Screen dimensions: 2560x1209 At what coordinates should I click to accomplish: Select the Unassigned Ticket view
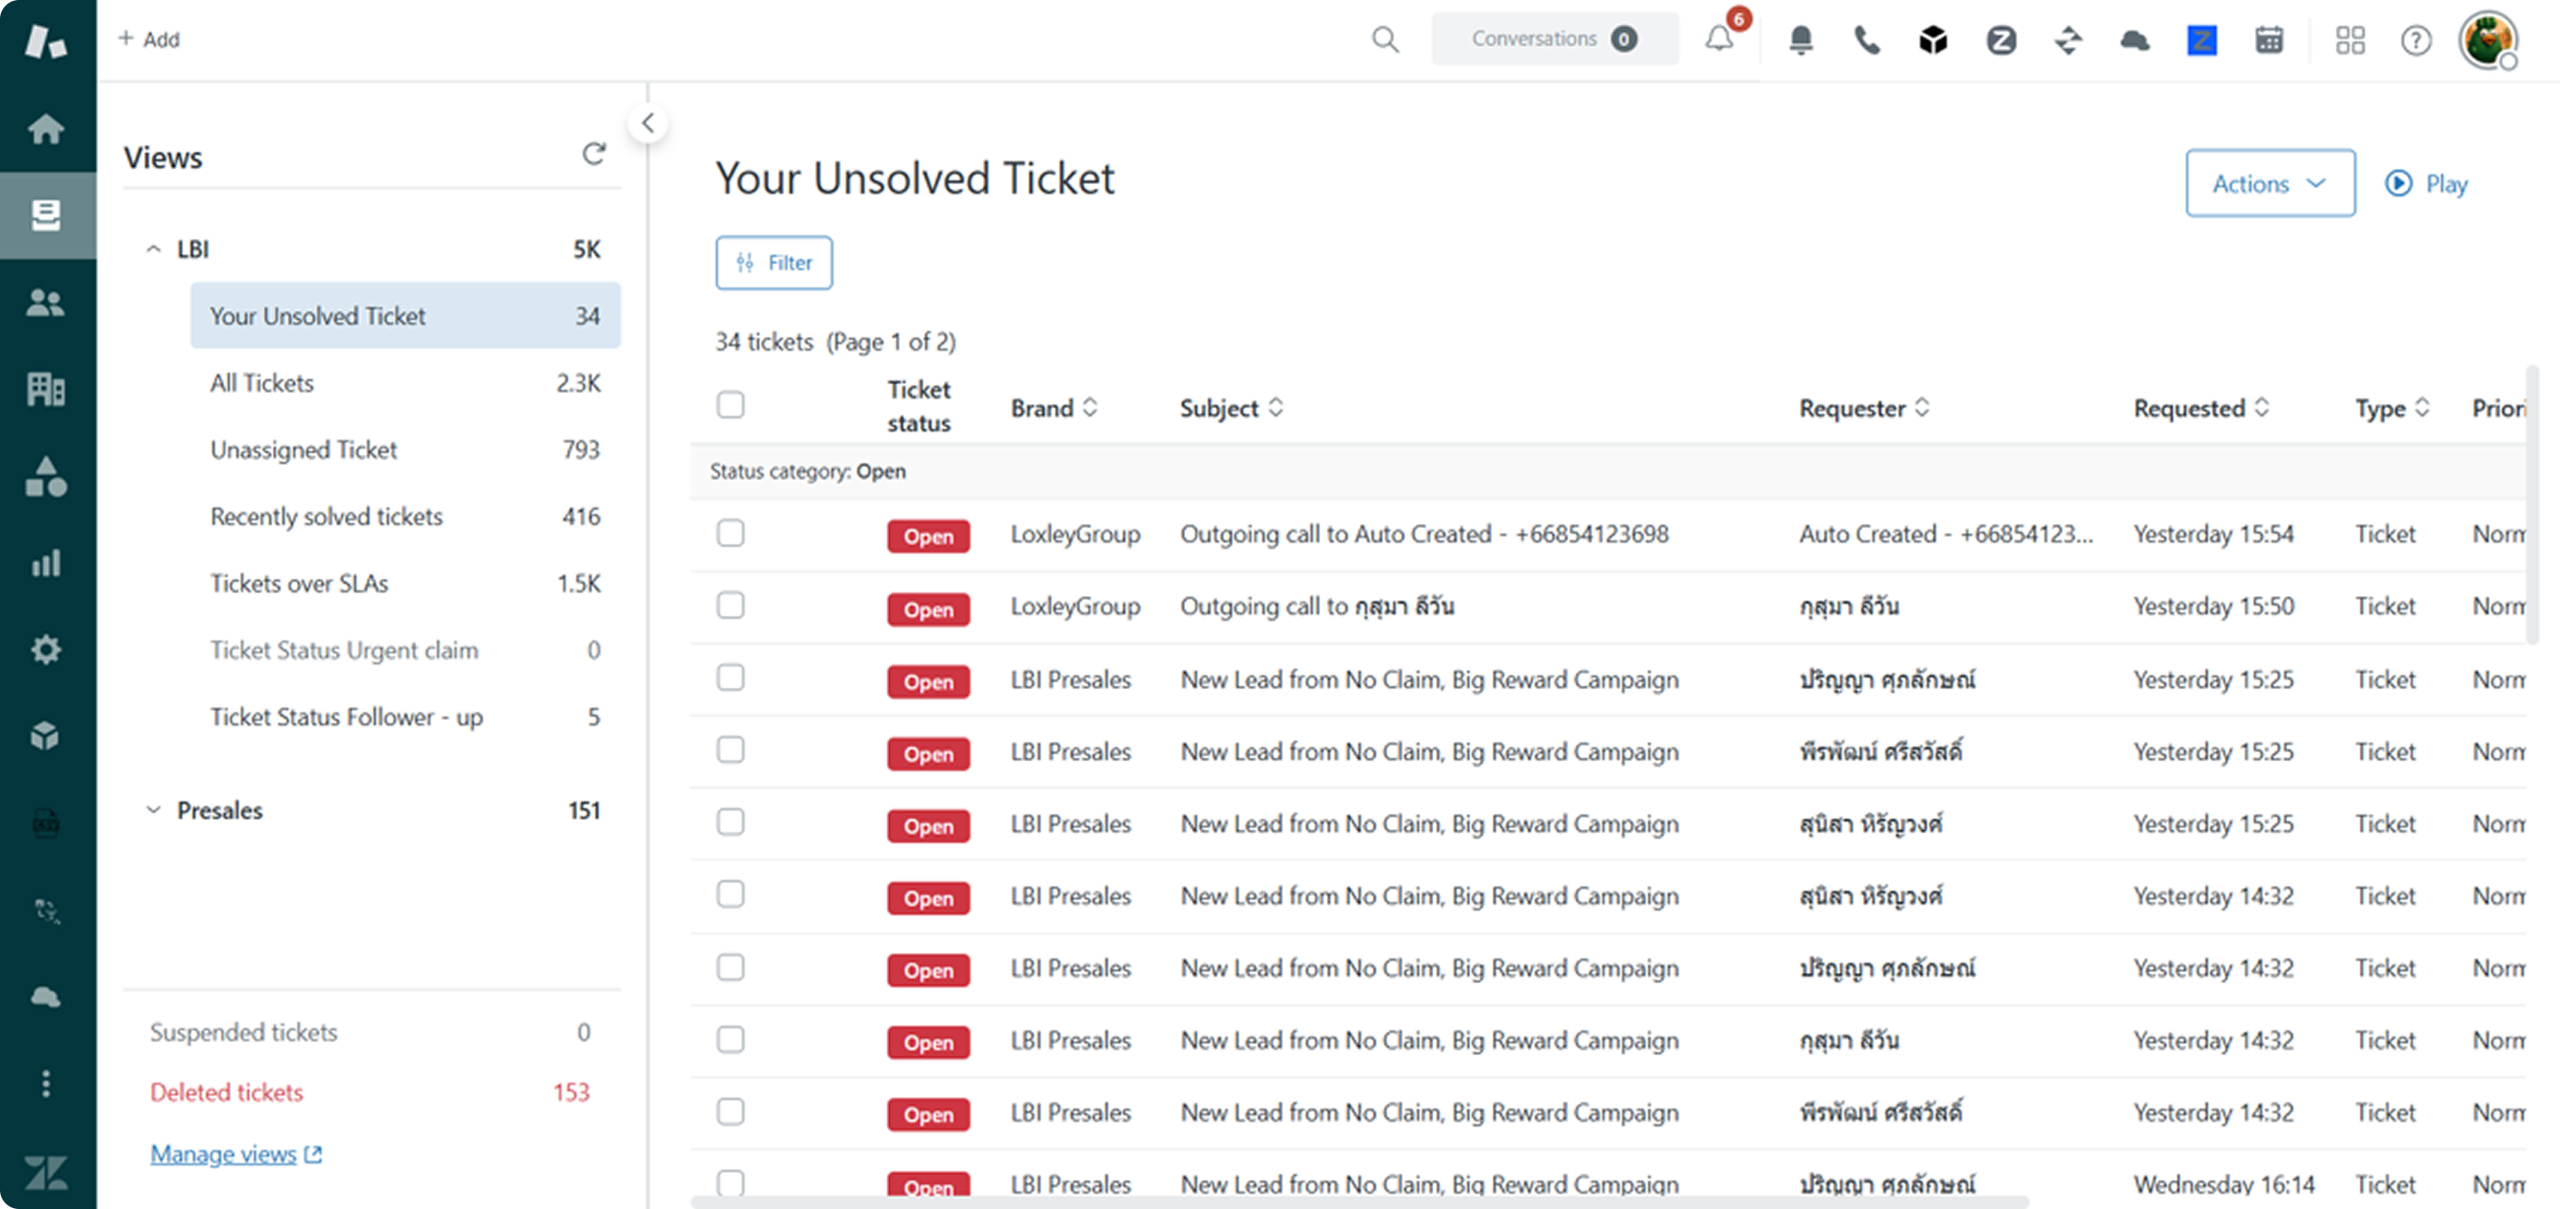pyautogui.click(x=304, y=450)
